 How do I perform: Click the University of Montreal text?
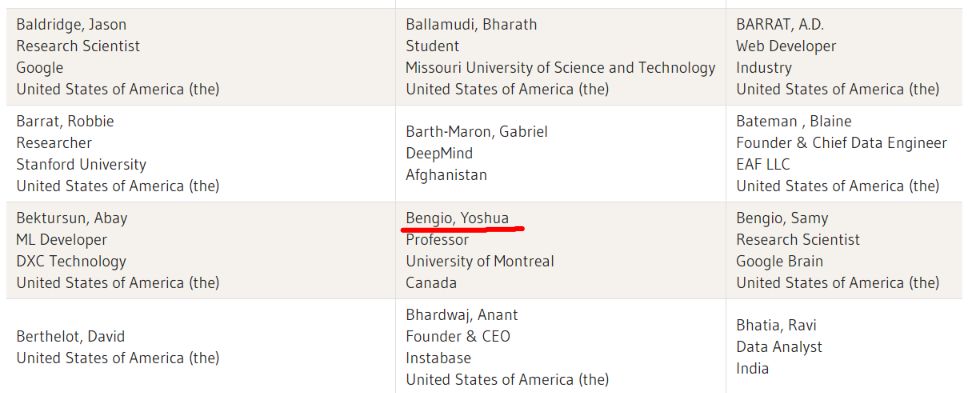[x=480, y=261]
